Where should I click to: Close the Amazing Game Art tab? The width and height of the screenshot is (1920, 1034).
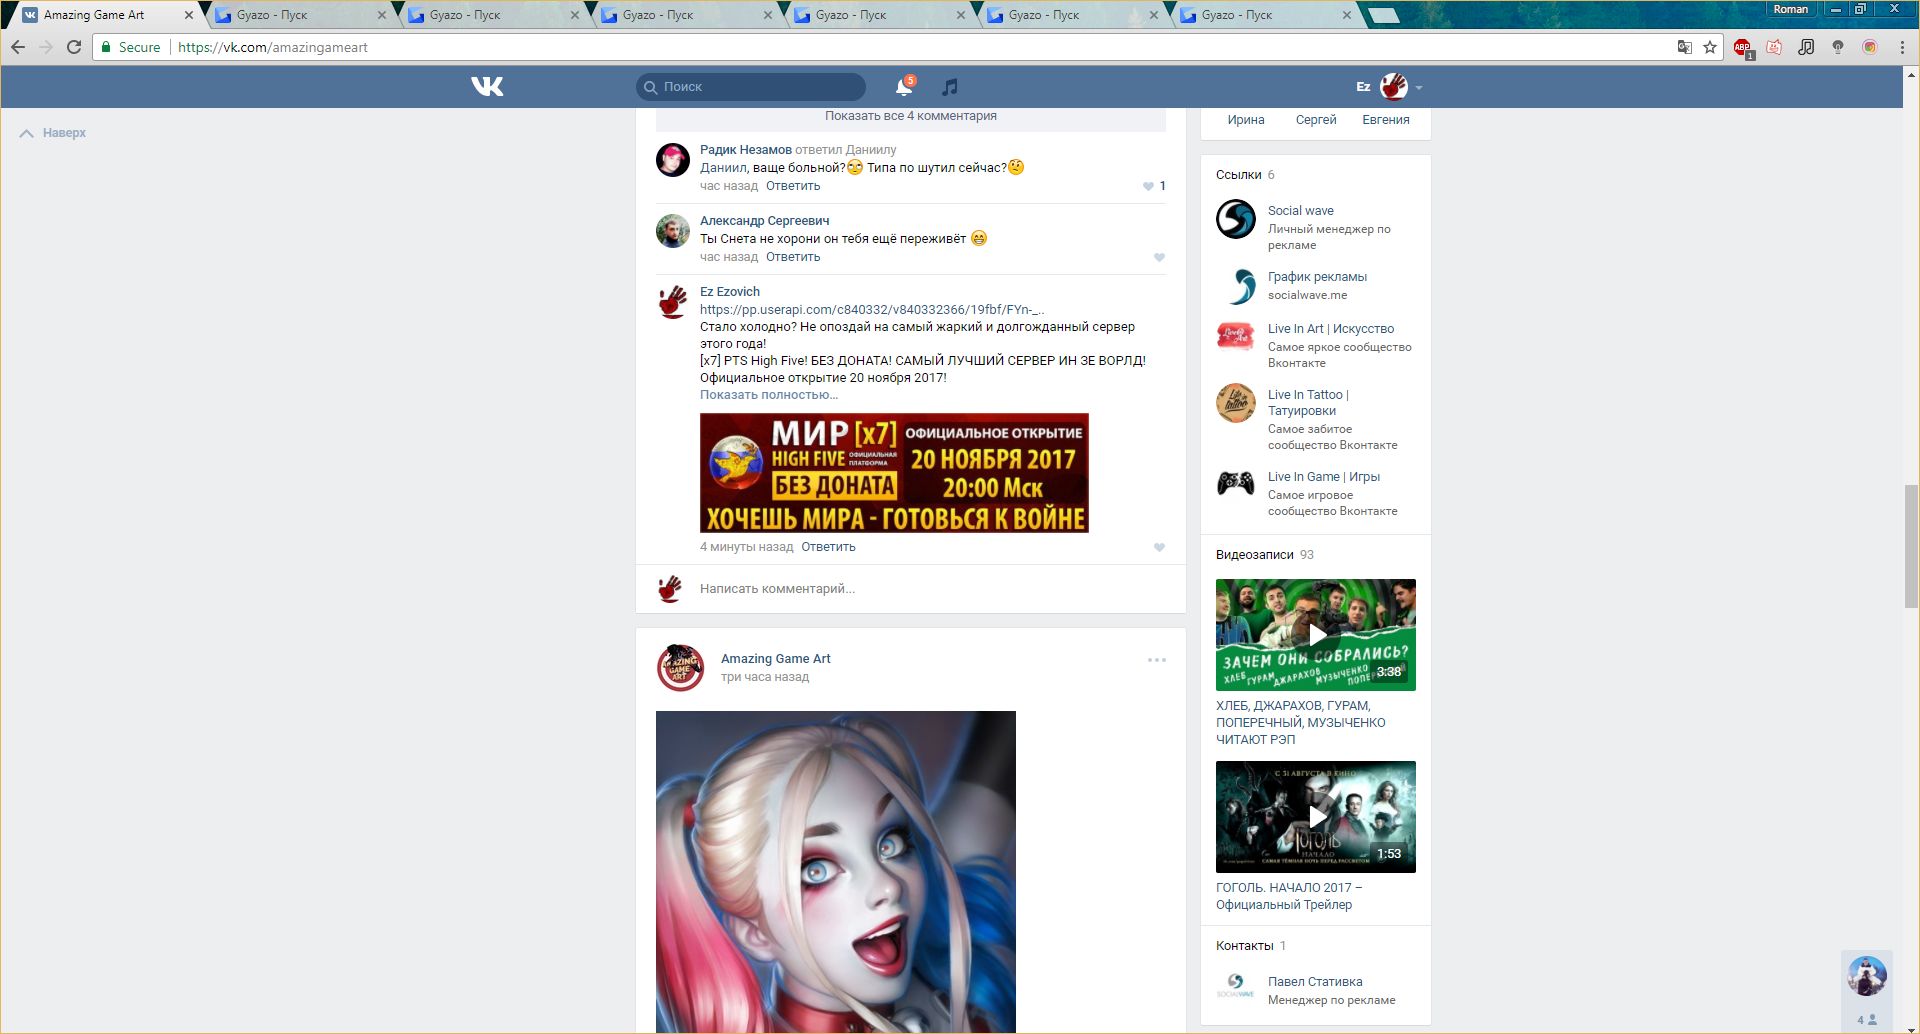(x=189, y=15)
